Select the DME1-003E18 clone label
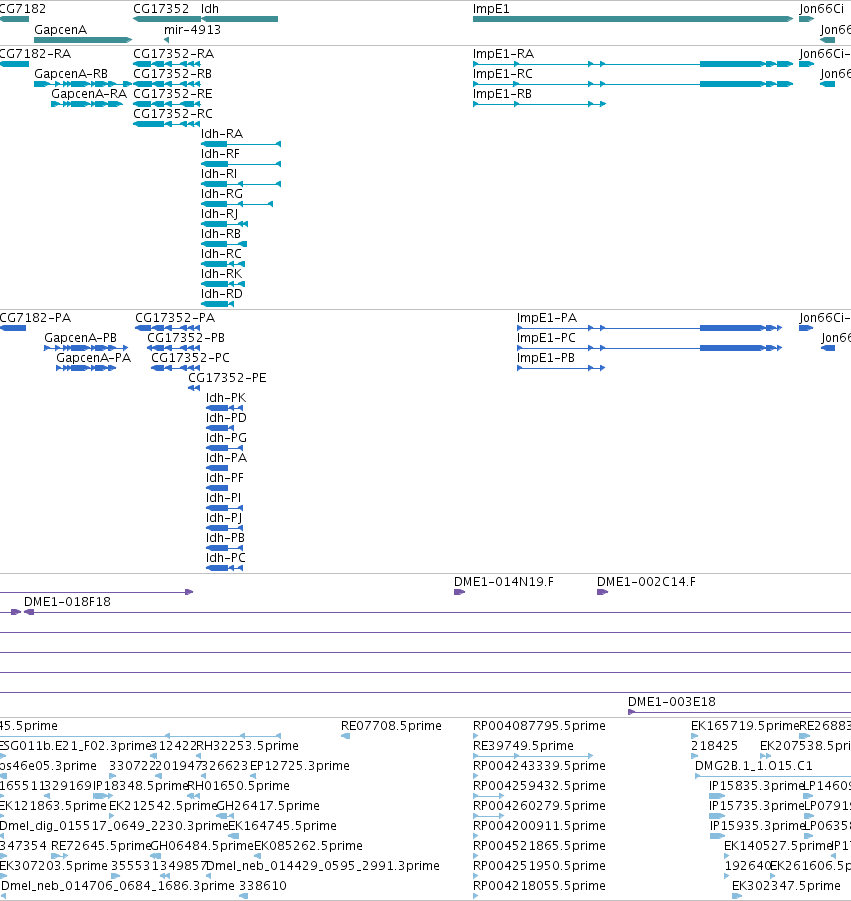This screenshot has height=901, width=851. [x=672, y=702]
